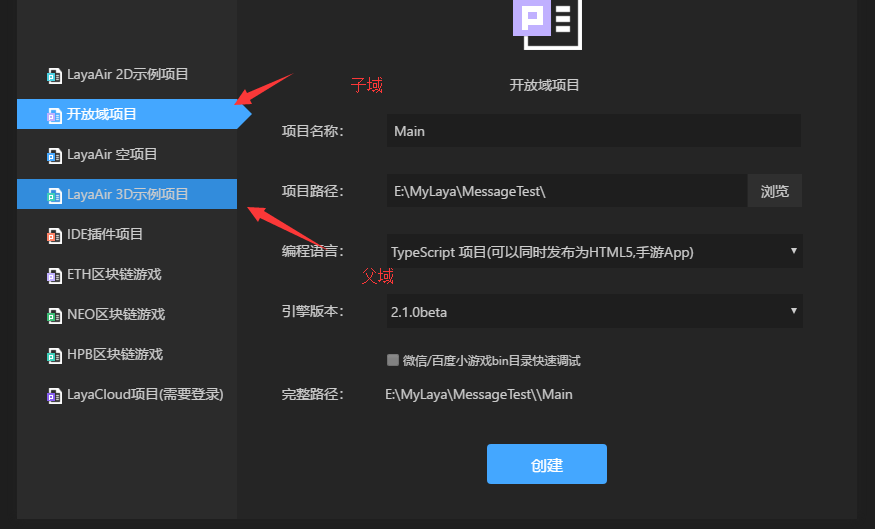Click the 引擎版本: label
The width and height of the screenshot is (875, 529).
tap(312, 311)
